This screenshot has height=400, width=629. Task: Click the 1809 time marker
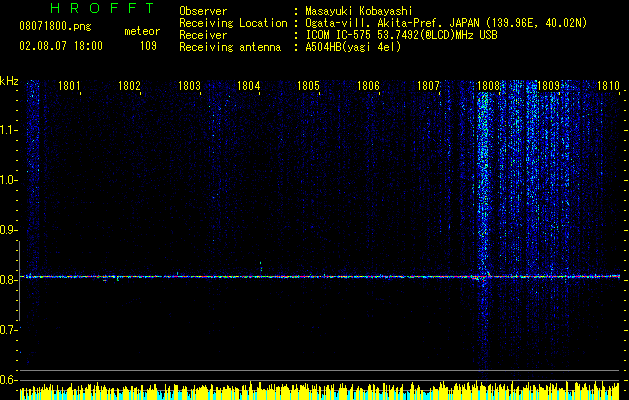pyautogui.click(x=548, y=86)
